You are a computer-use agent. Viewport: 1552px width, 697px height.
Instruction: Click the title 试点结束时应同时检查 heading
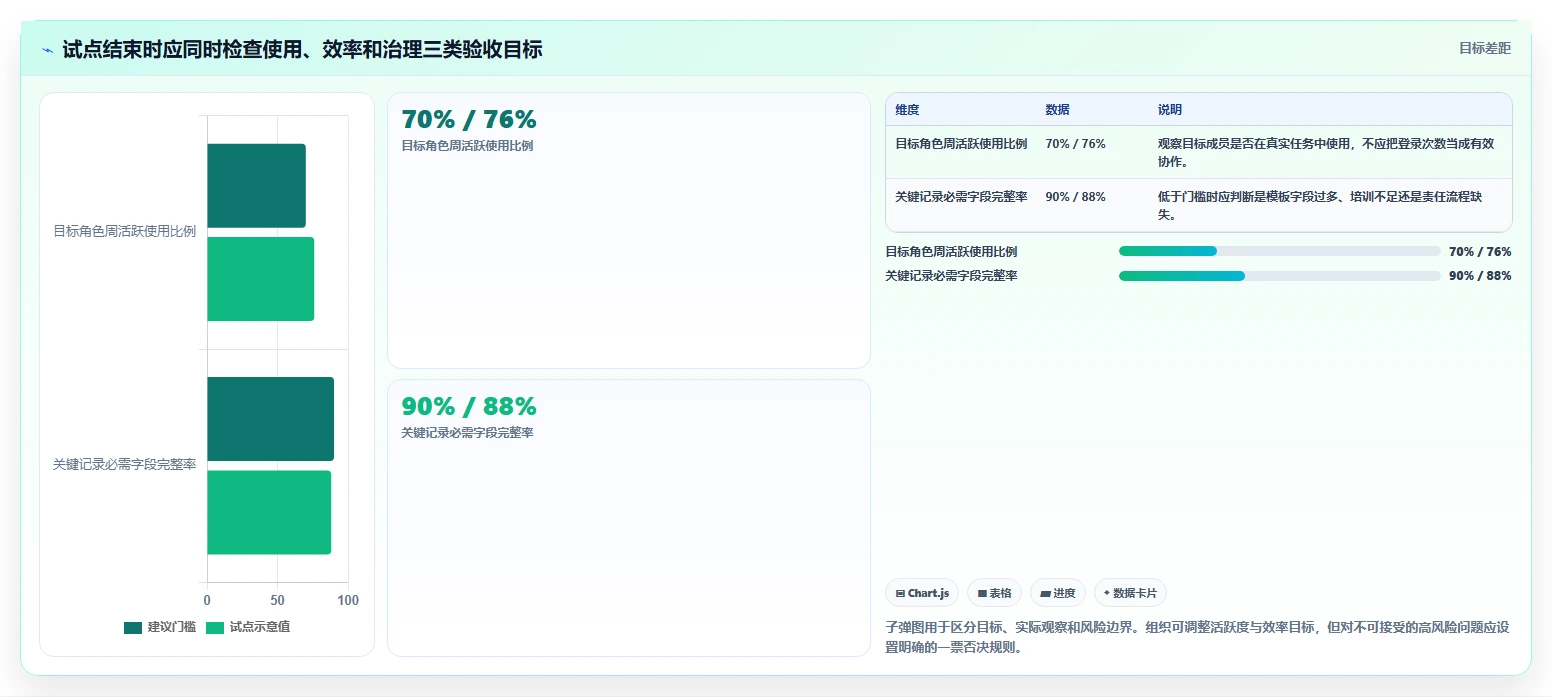point(302,50)
